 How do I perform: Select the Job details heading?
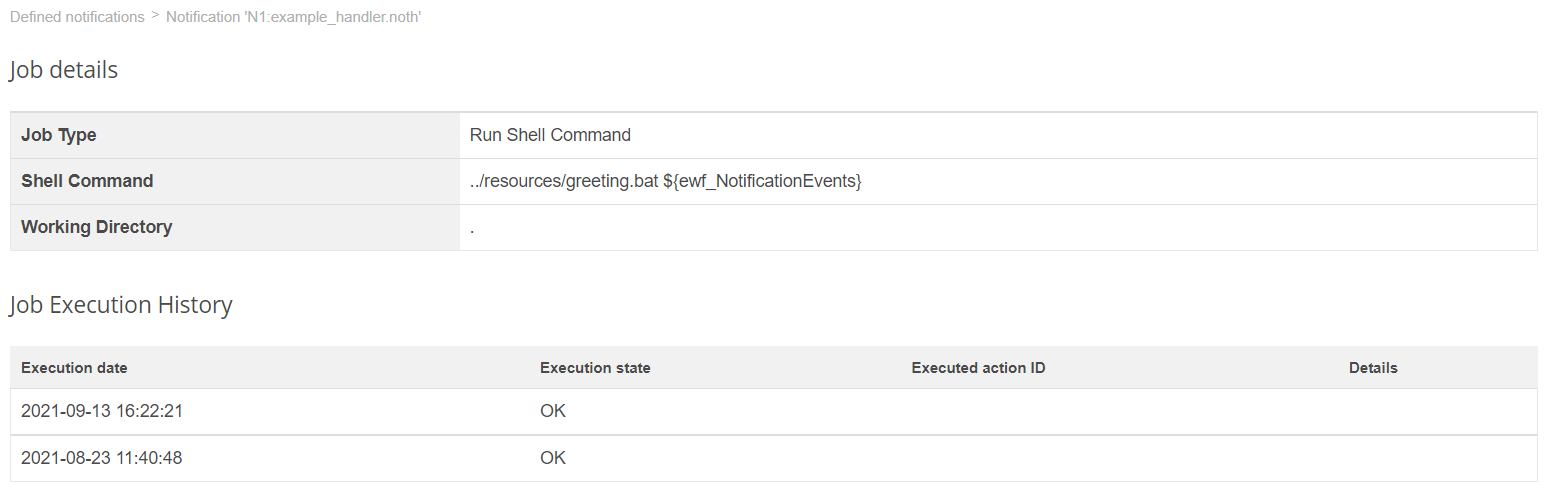pyautogui.click(x=64, y=70)
